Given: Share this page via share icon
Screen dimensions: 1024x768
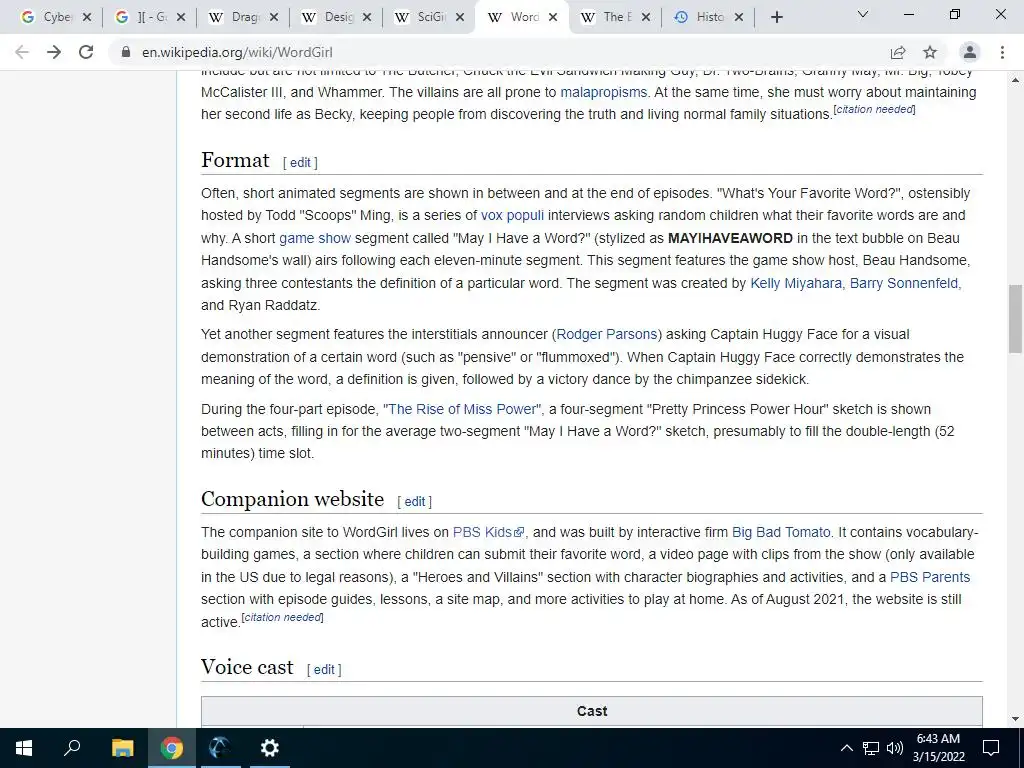Looking at the screenshot, I should click(x=898, y=52).
